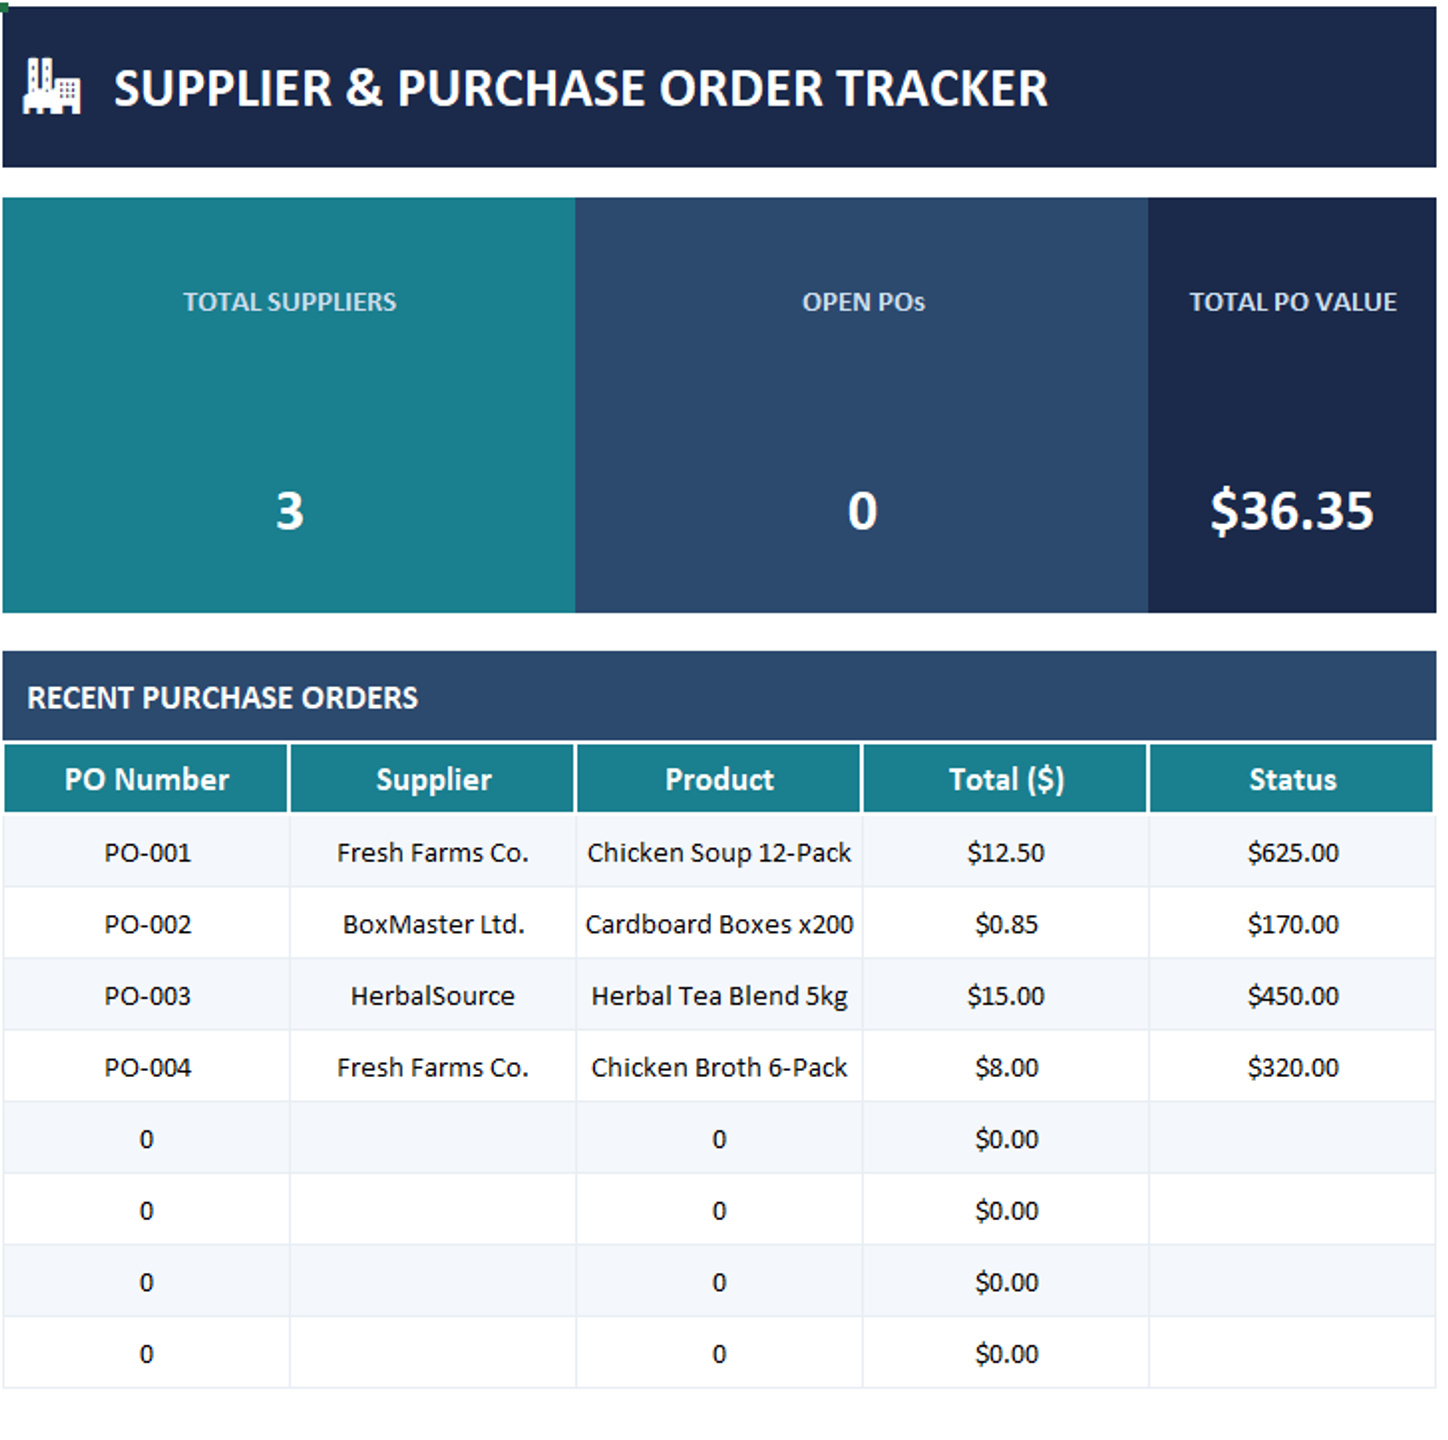Click the PO-001 cell
The height and width of the screenshot is (1440, 1448).
pyautogui.click(x=147, y=852)
